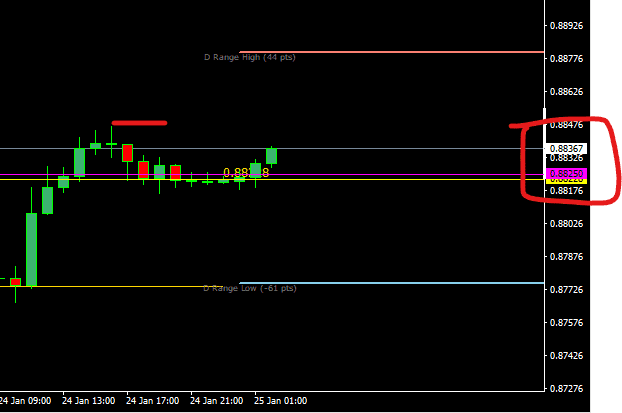Click the 0.88626 price axis label

coord(566,92)
